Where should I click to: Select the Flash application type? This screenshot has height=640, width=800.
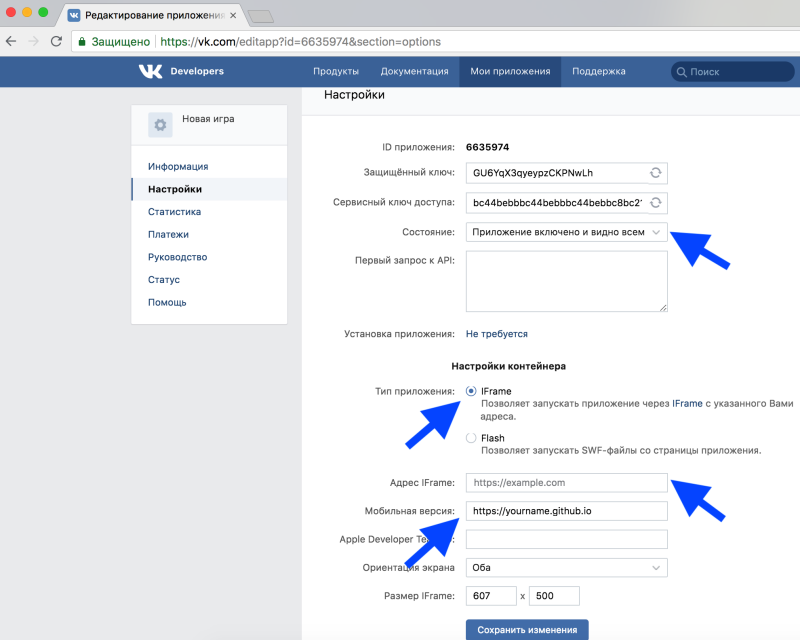point(471,438)
